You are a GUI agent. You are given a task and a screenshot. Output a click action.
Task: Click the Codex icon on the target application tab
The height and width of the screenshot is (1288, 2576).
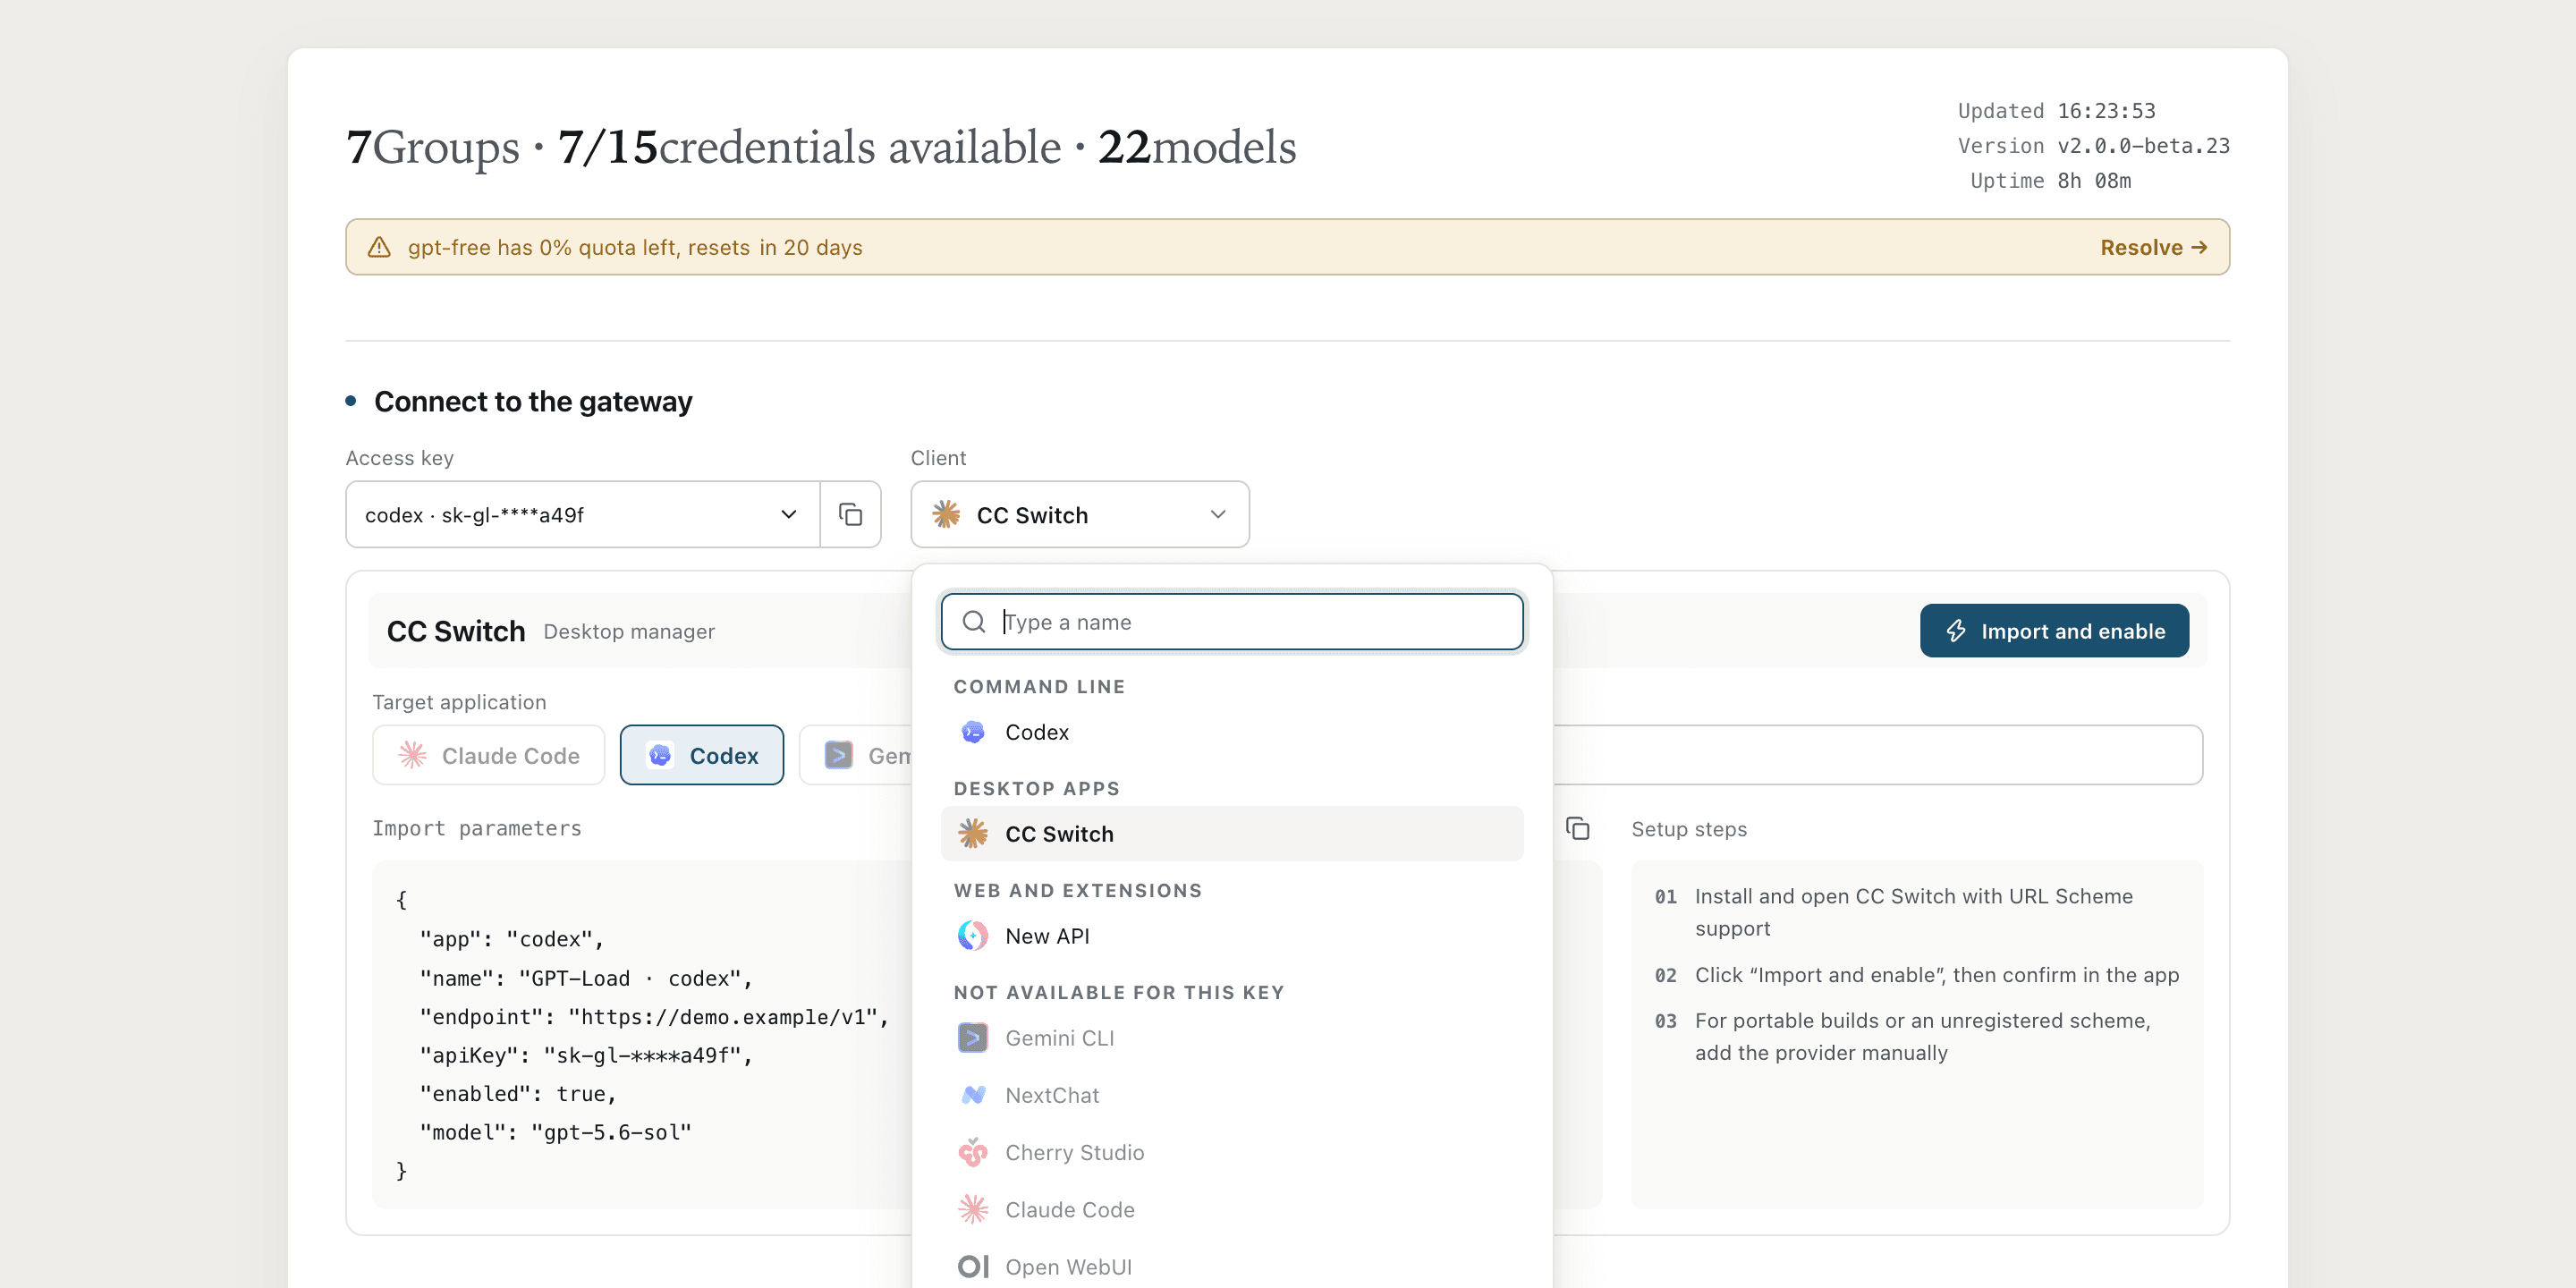pos(660,755)
